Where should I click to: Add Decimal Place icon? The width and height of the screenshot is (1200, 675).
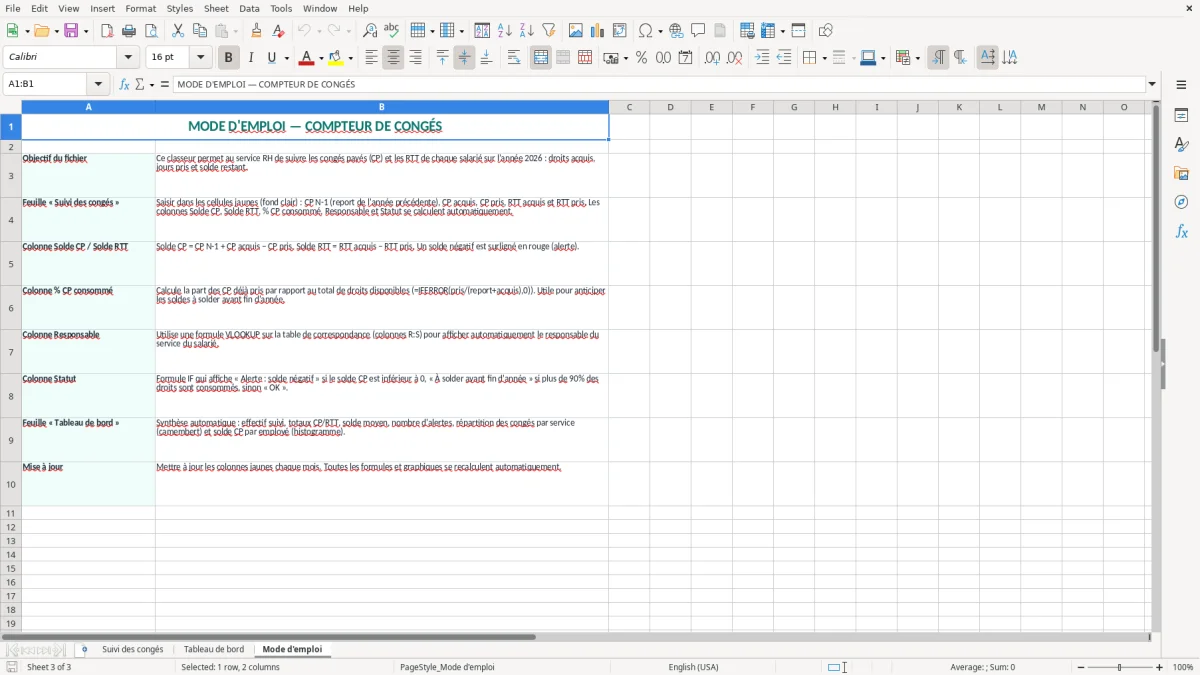pyautogui.click(x=712, y=58)
